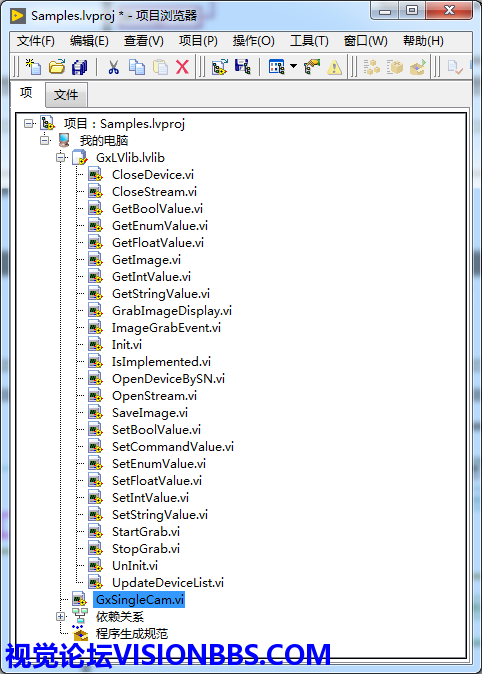Open the 工具(T) menu
482x674 pixels.
309,41
